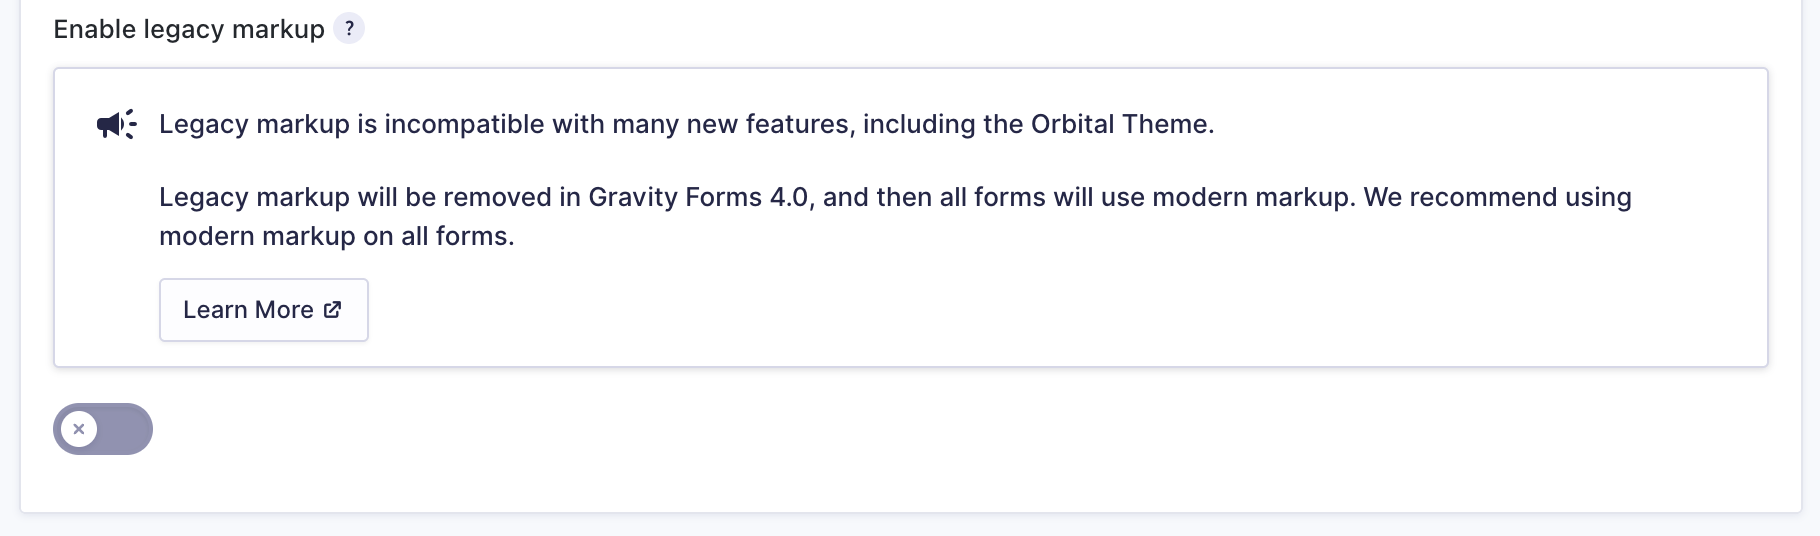Click the "Learn More" text label
Screen dimensions: 1820x536
pos(248,310)
